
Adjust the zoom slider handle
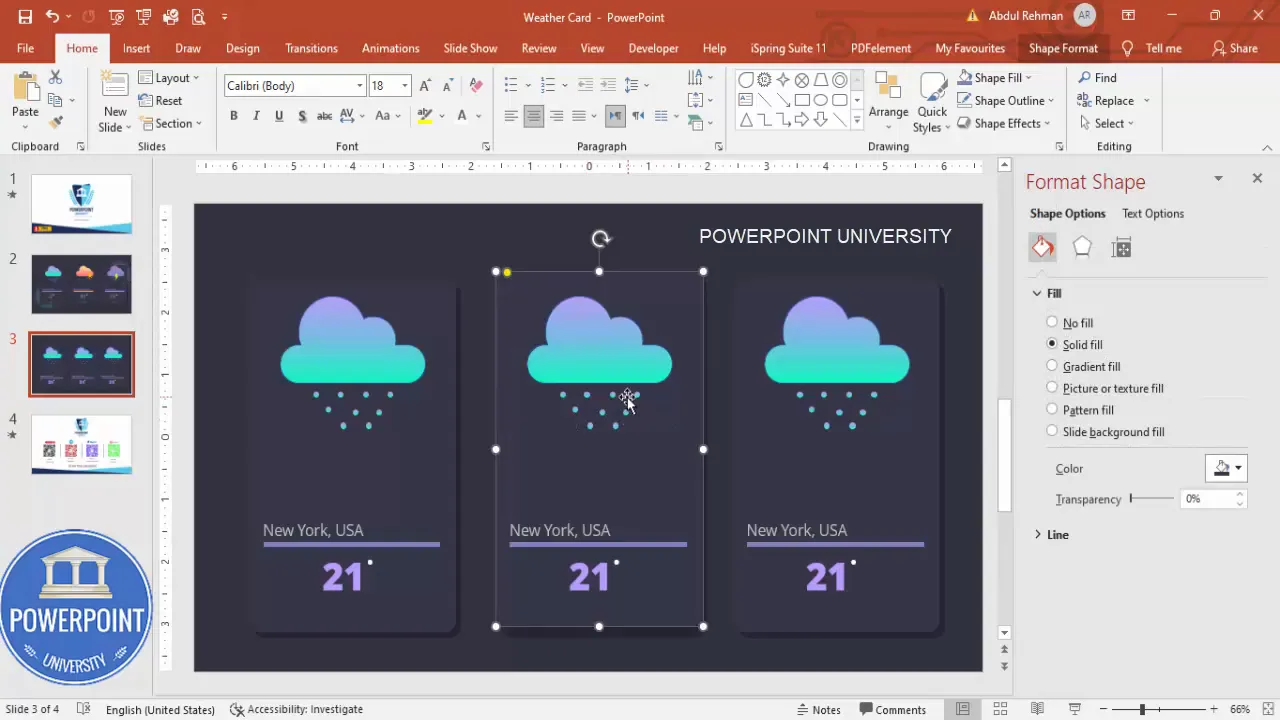click(1142, 709)
